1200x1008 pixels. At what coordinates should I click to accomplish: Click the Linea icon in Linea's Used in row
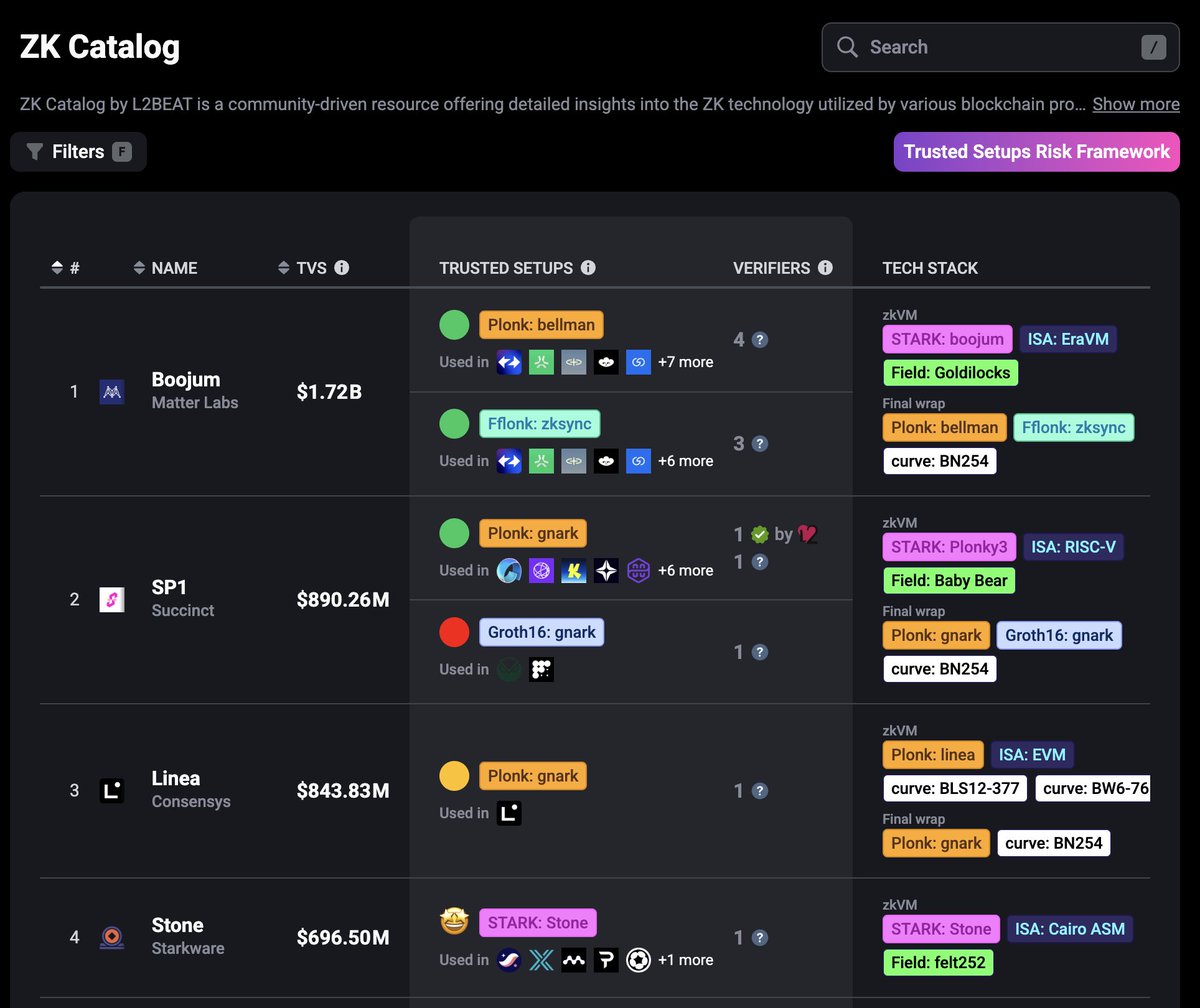[x=510, y=813]
